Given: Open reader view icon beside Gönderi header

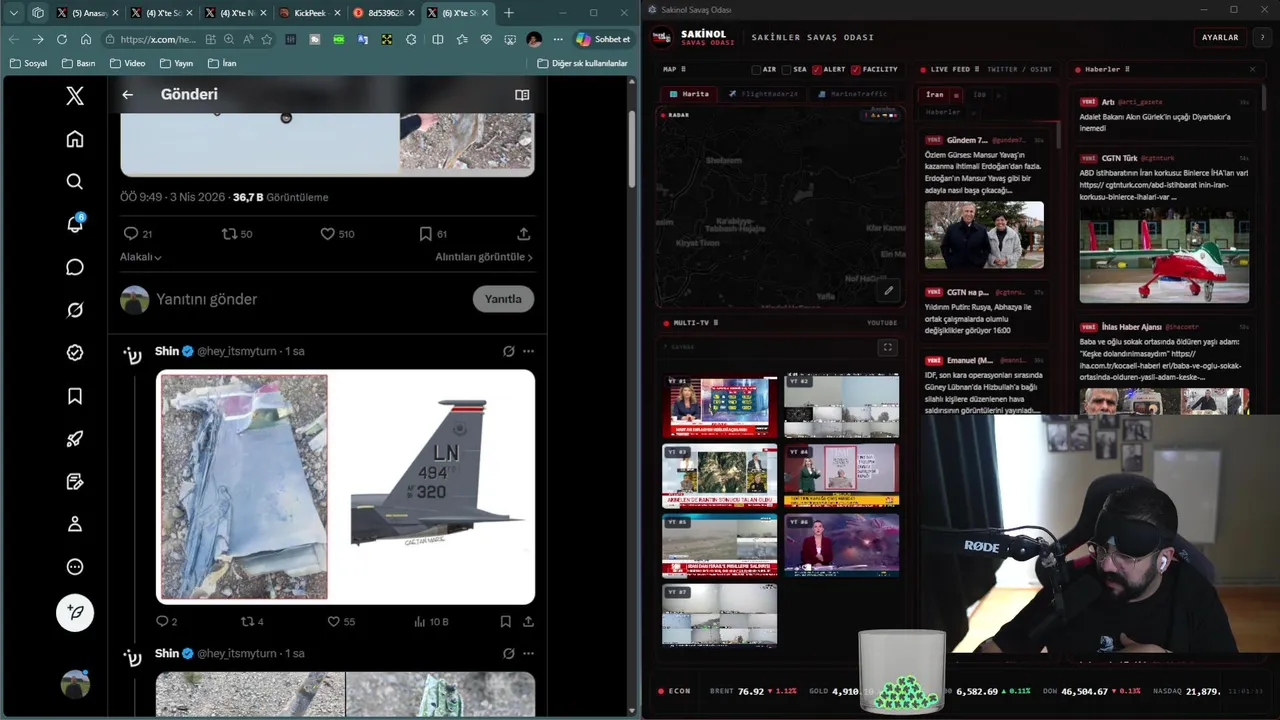Looking at the screenshot, I should [x=522, y=95].
